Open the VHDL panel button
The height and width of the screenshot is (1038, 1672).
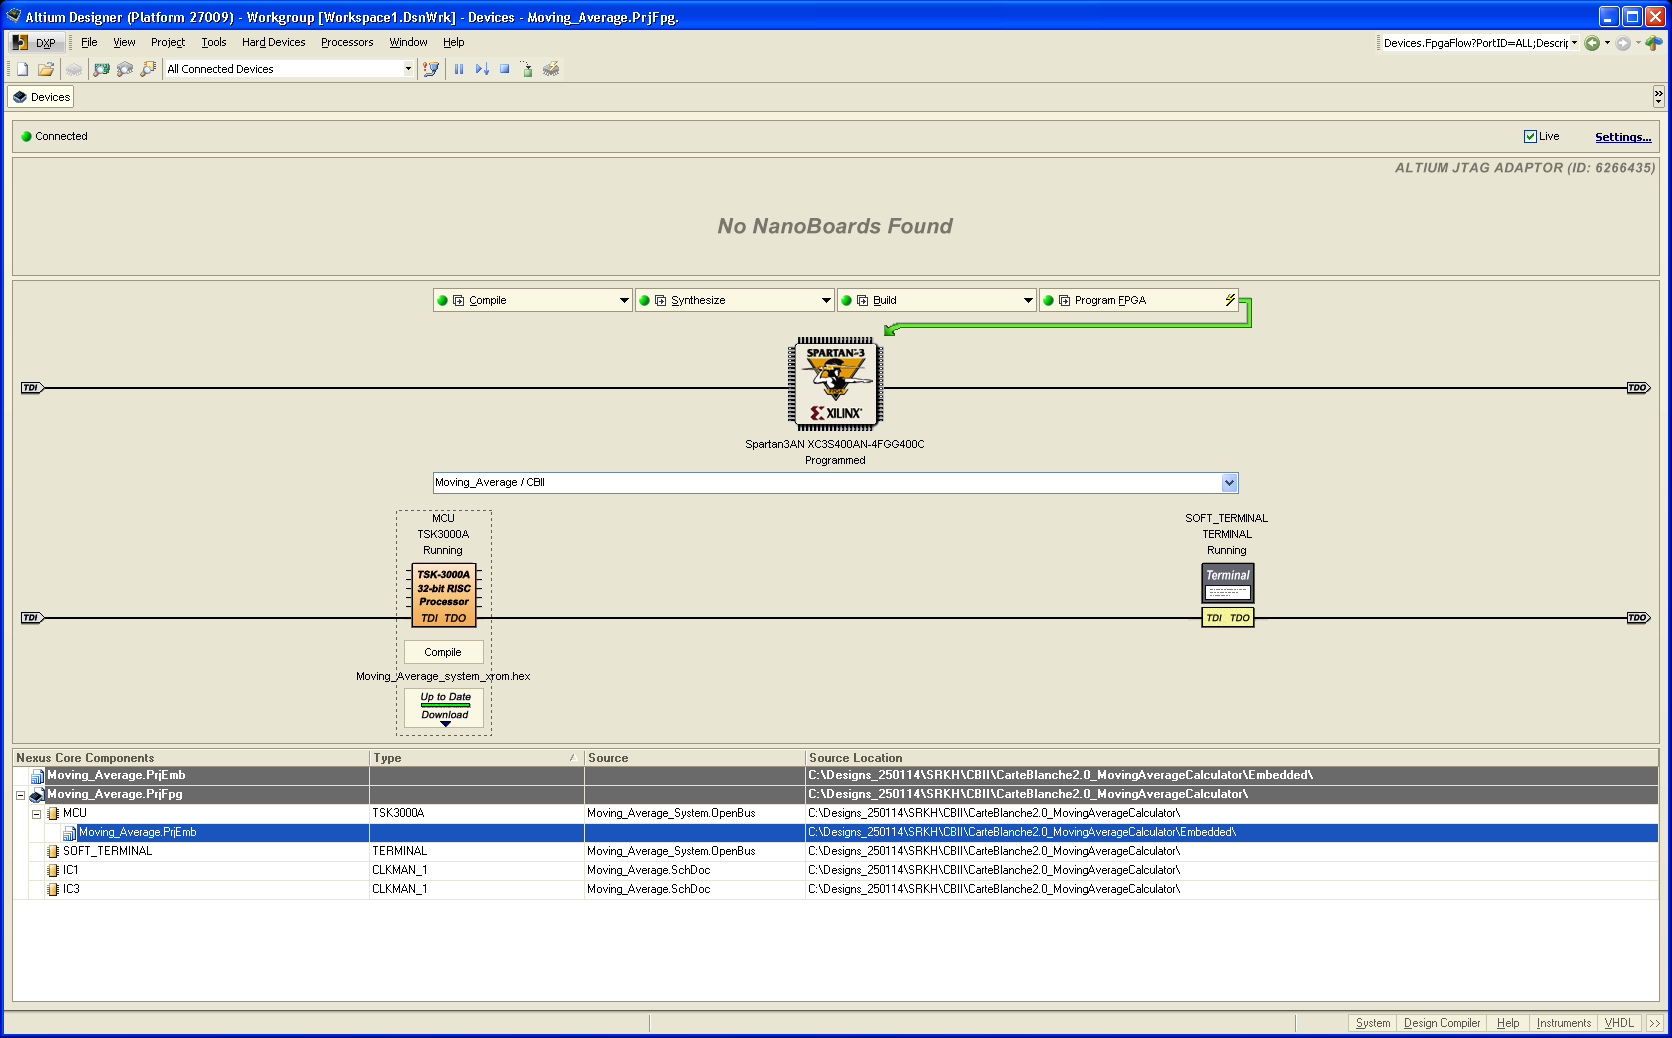1619,1023
